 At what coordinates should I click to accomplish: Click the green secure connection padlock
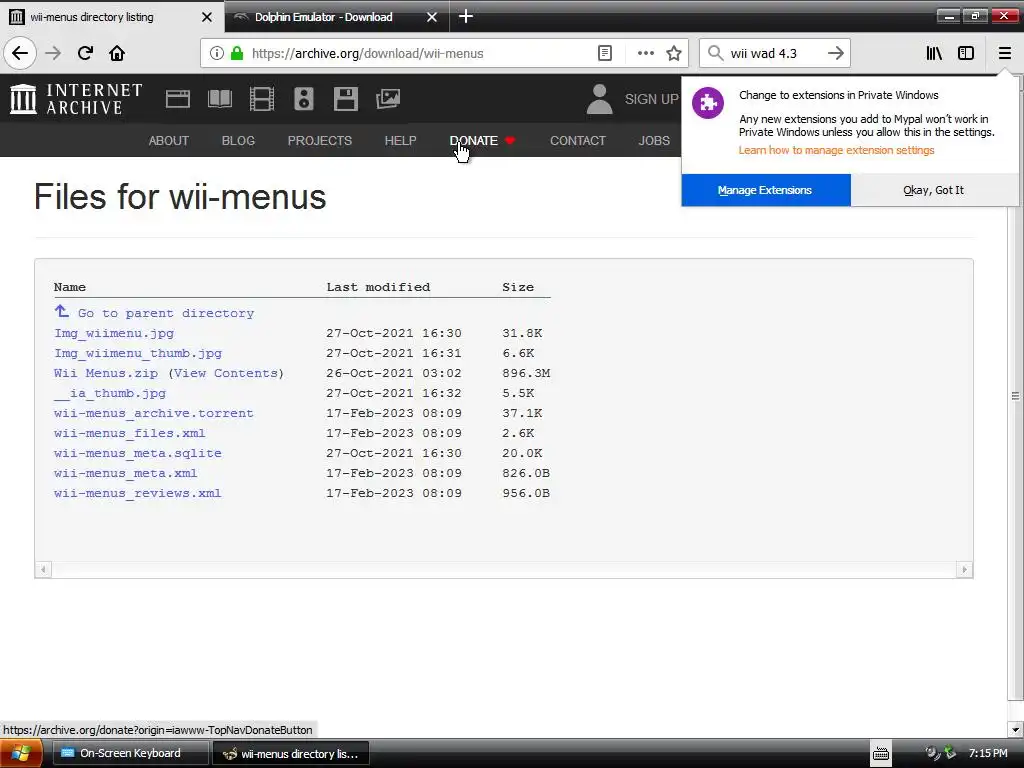237,54
